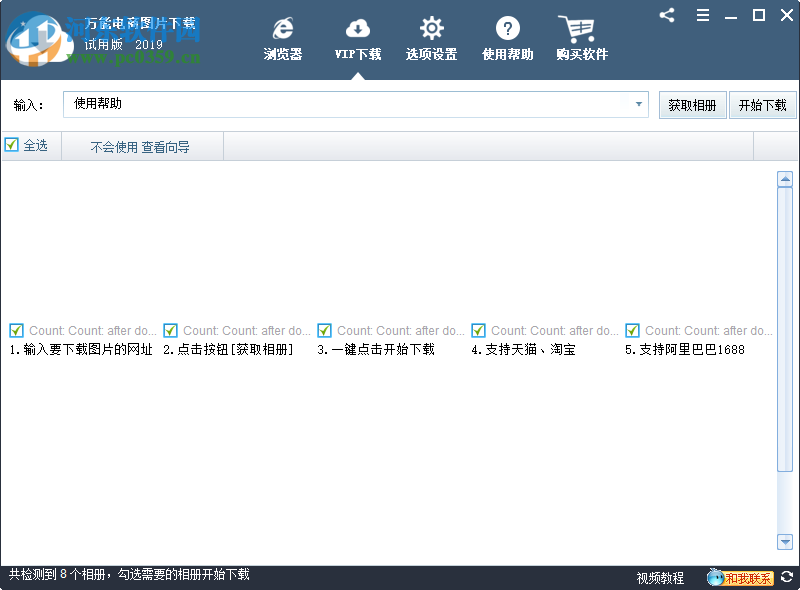Click the refresh icon in status bar

point(787,576)
